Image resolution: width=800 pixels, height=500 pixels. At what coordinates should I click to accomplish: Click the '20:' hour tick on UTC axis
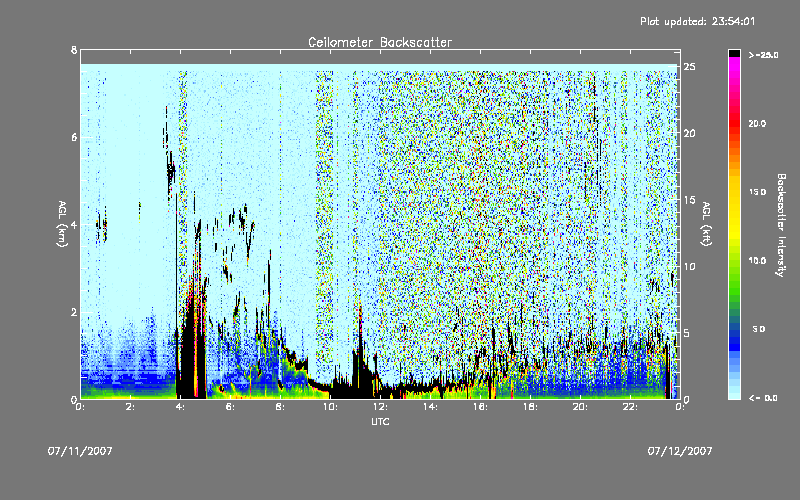coord(581,407)
